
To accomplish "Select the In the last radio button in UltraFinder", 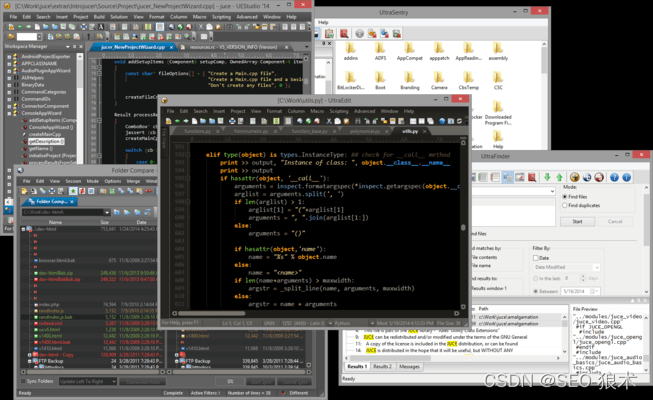I will 536,278.
